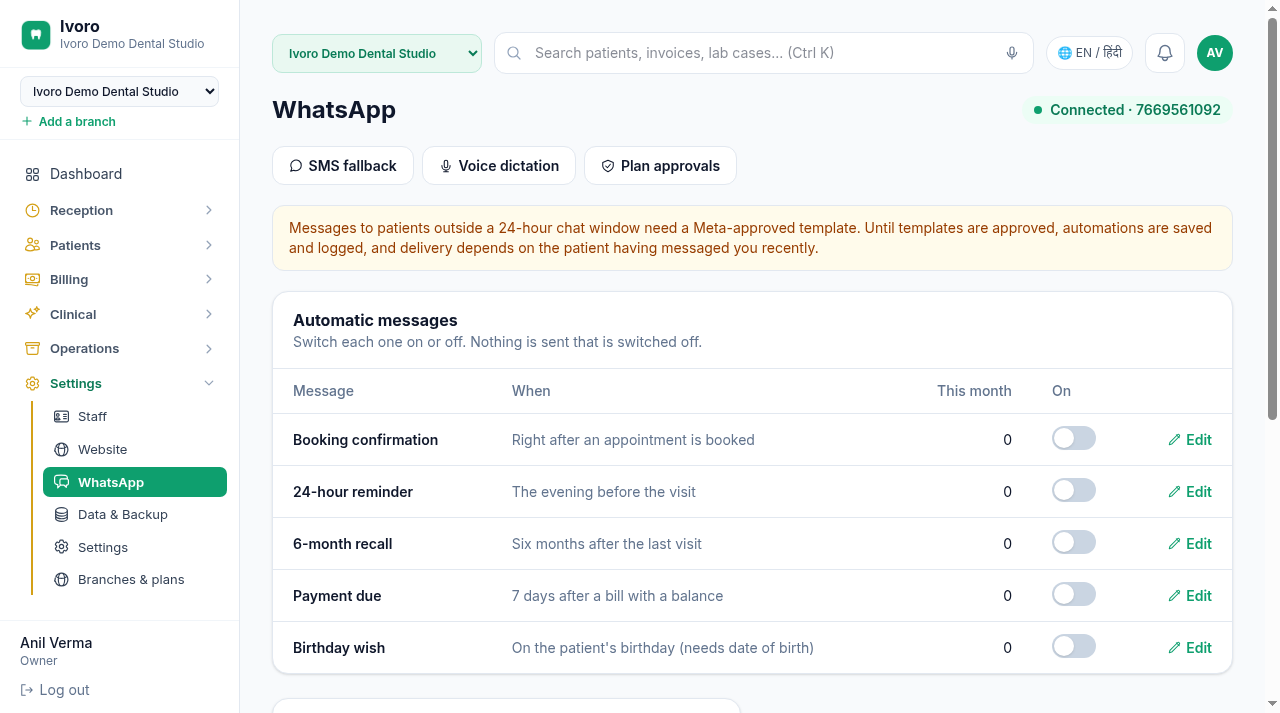Switch on the 6-month recall message
The height and width of the screenshot is (713, 1280).
pos(1074,542)
